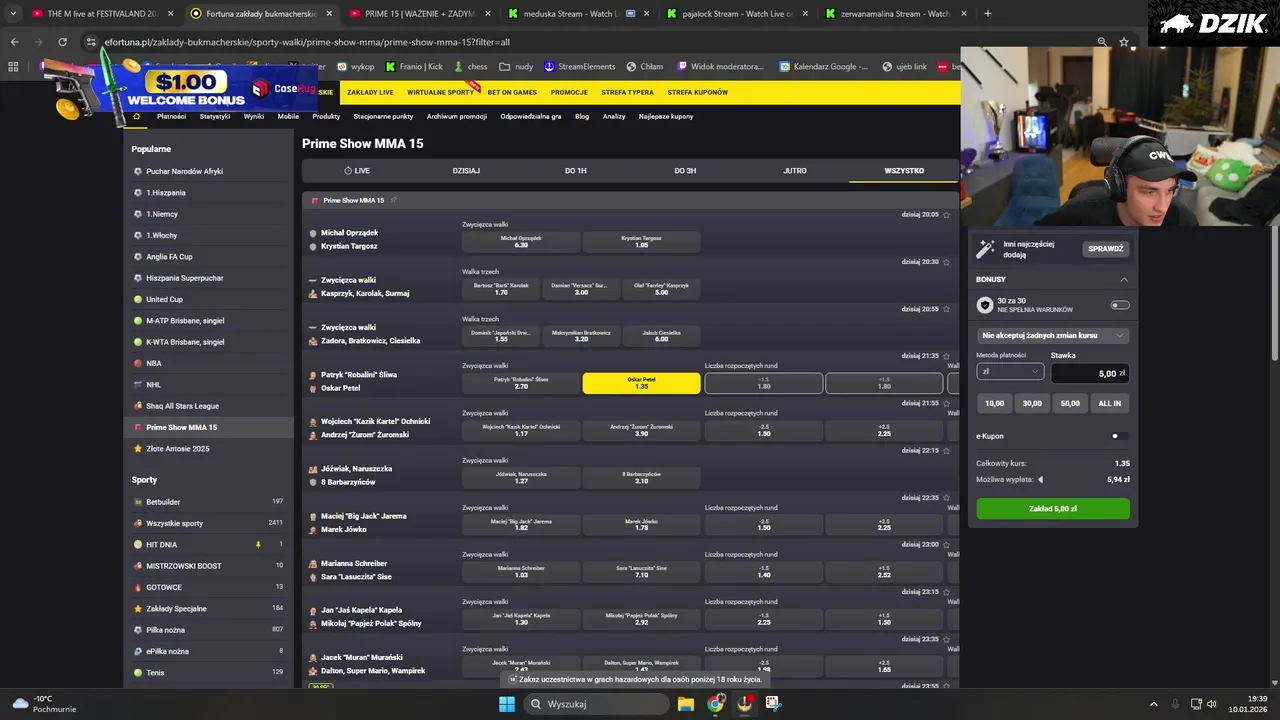1280x720 pixels.
Task: Open odds change acceptance dropdown
Action: click(1053, 336)
